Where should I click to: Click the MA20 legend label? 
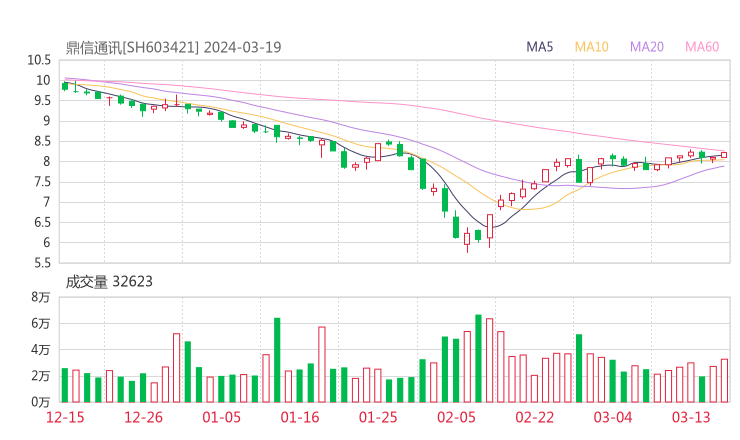coord(647,47)
